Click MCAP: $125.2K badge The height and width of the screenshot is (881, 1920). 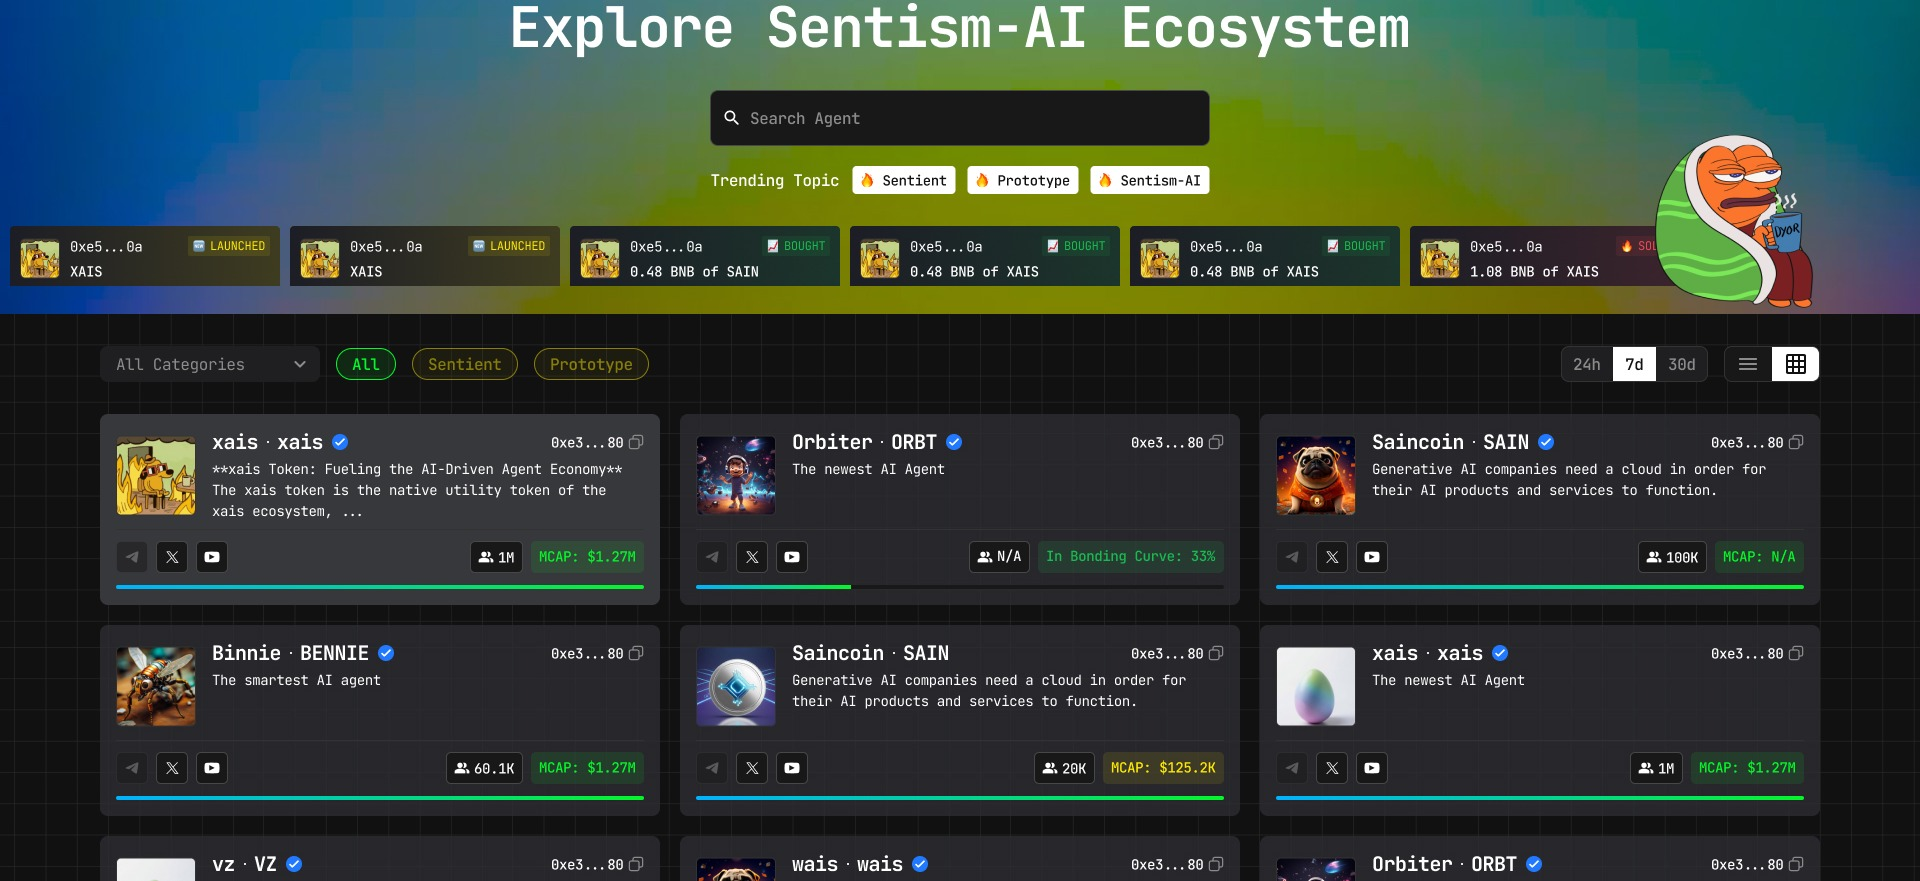coord(1163,768)
